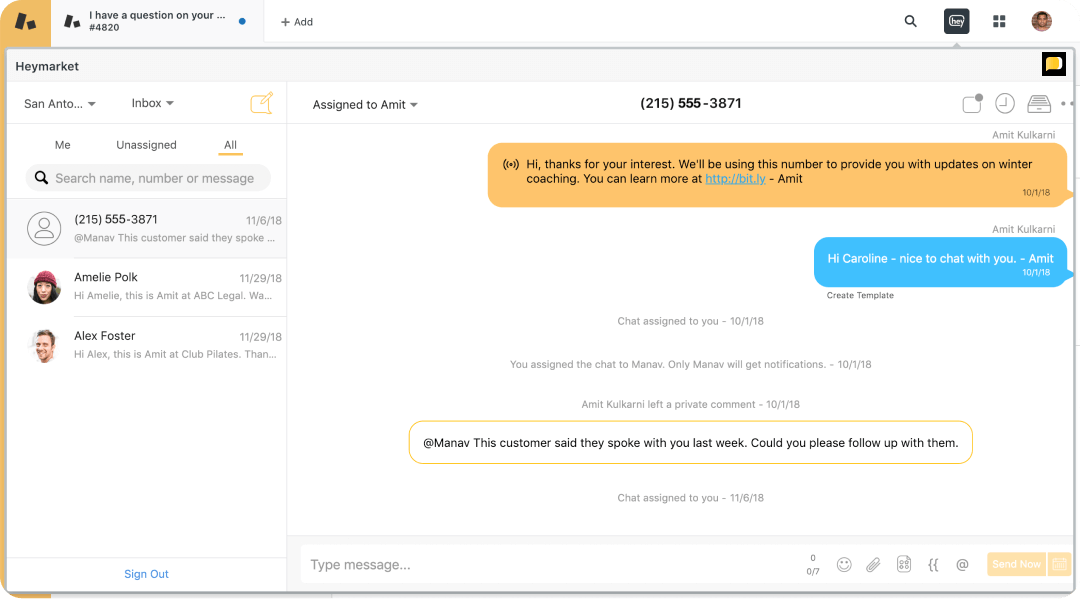
Task: Mention a teammate with the @ icon
Action: point(962,565)
